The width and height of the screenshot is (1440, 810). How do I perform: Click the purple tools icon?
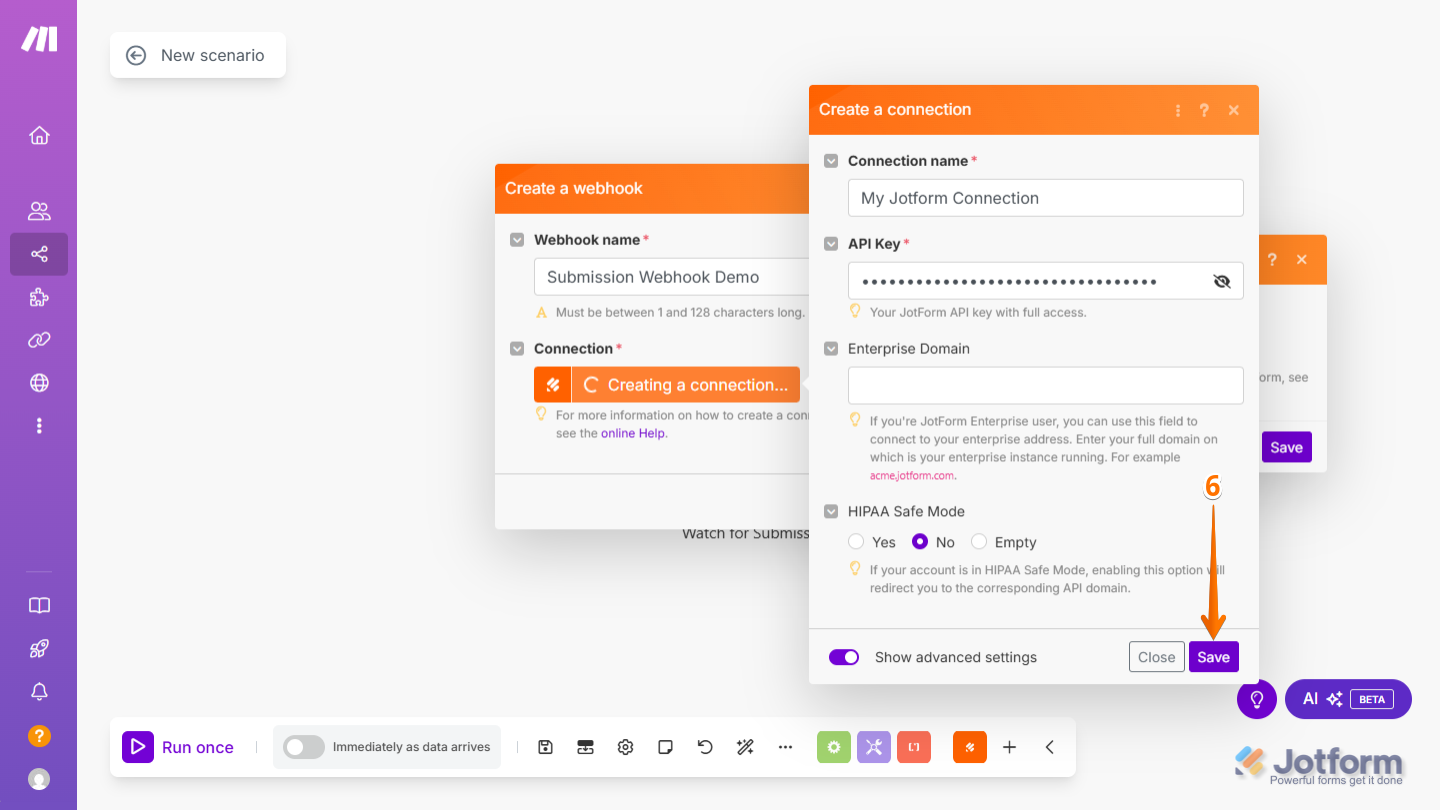click(x=874, y=747)
